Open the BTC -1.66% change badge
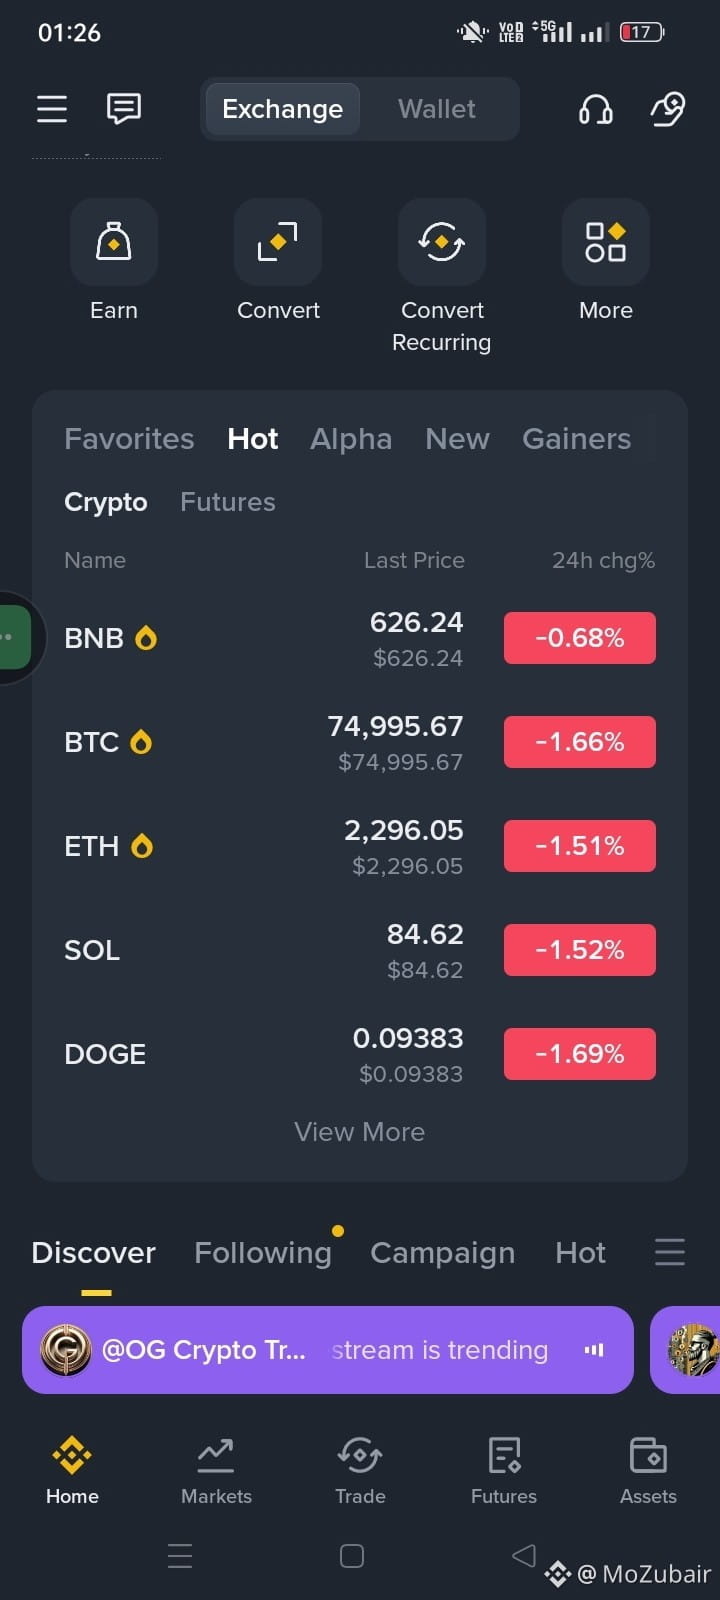 (x=580, y=742)
